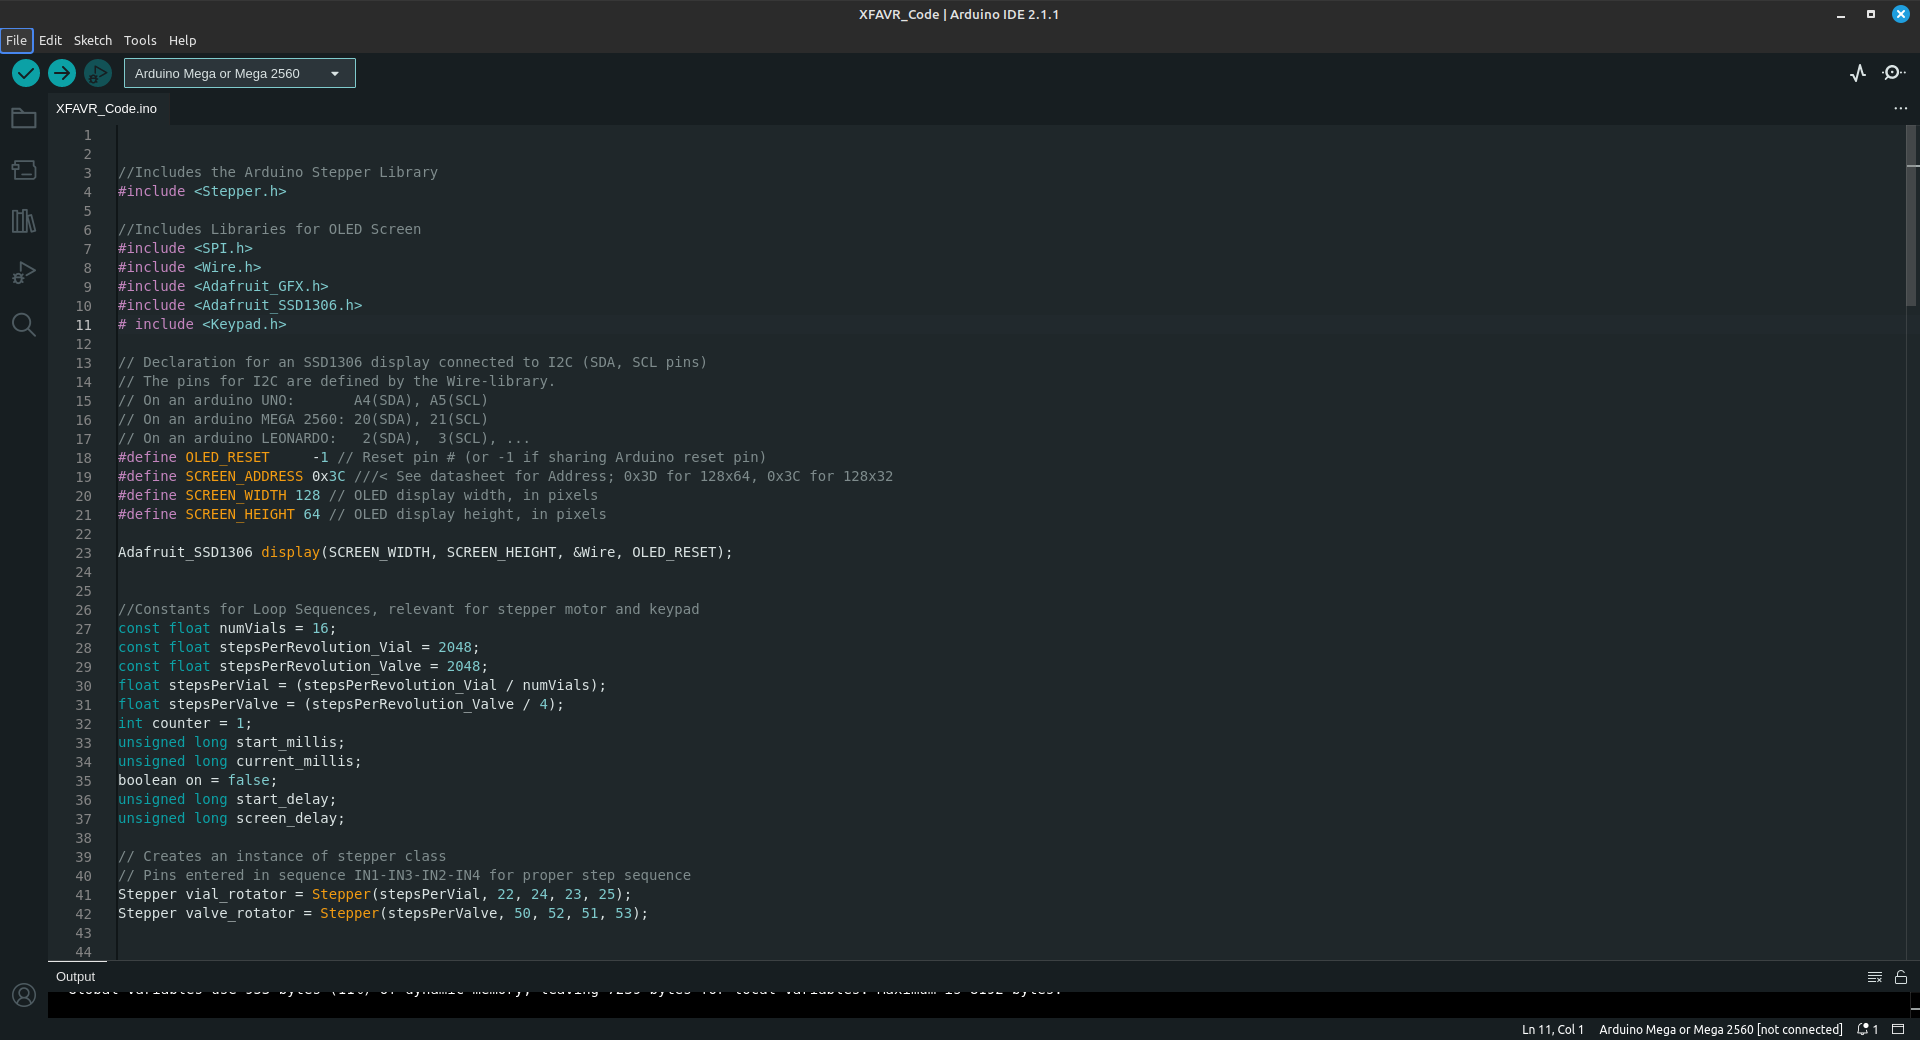
Task: Click 'stepsPerRevolution_Valve = 2048' line
Action: tap(303, 666)
